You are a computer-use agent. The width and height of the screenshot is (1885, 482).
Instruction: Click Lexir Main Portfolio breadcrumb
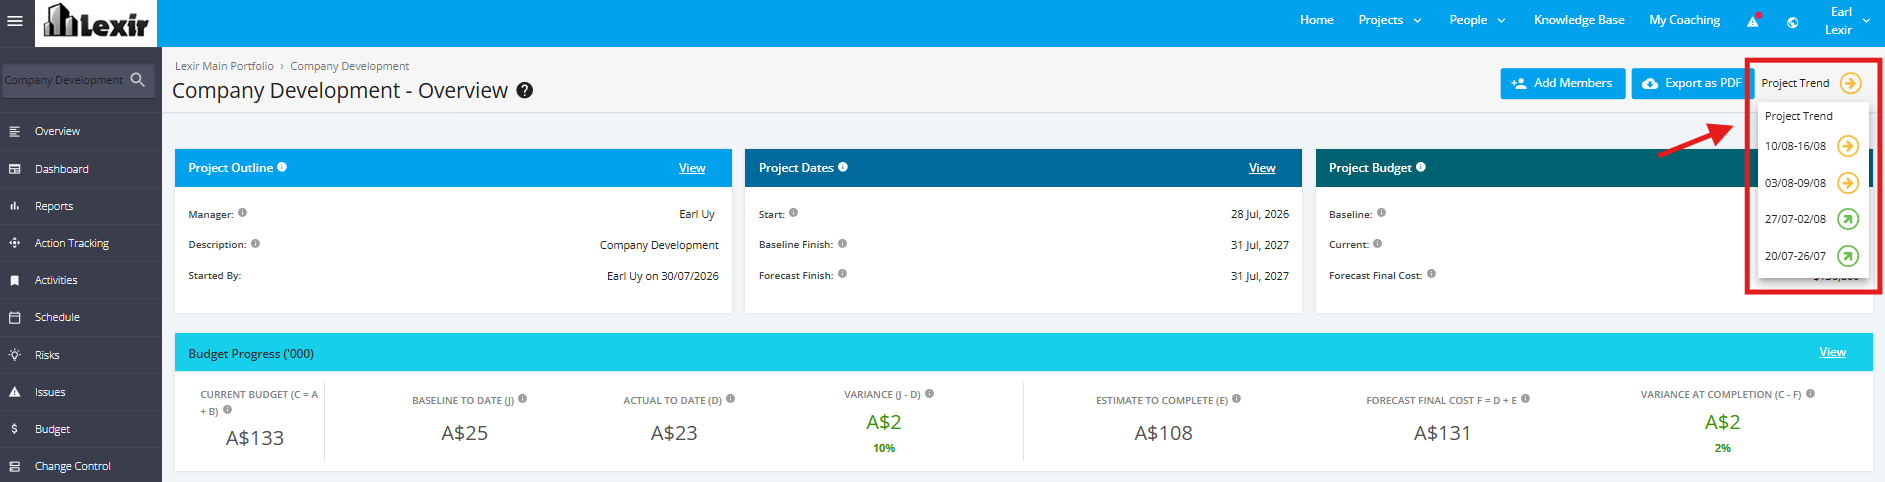tap(224, 66)
